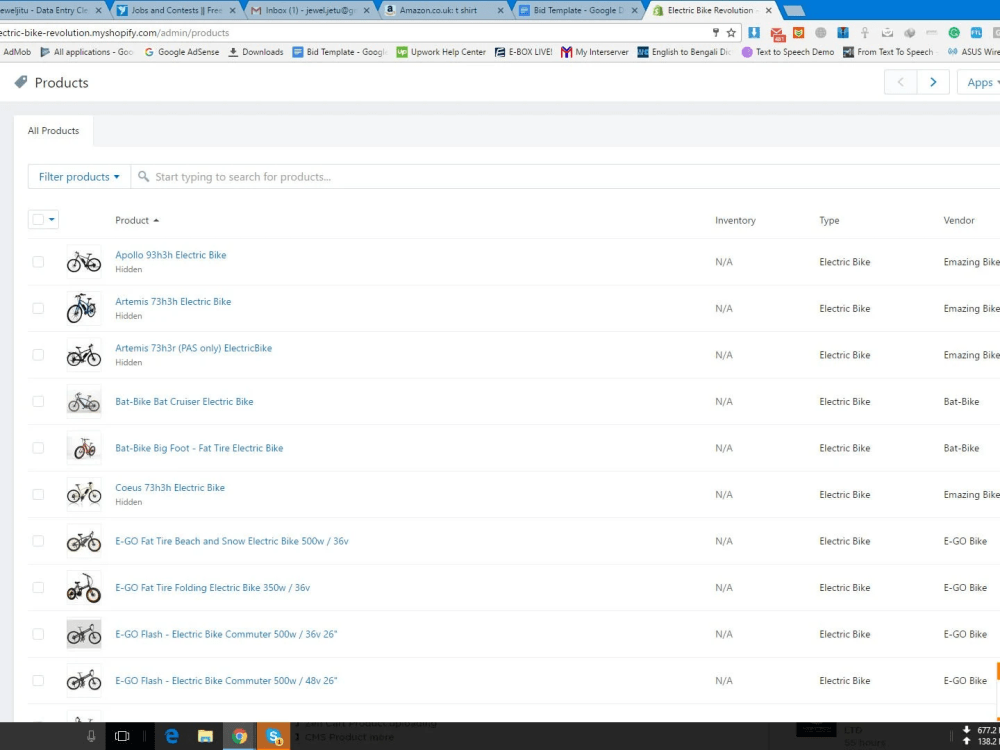
Task: Check the Coeus 73h3h Electric Bike row
Action: 38,494
